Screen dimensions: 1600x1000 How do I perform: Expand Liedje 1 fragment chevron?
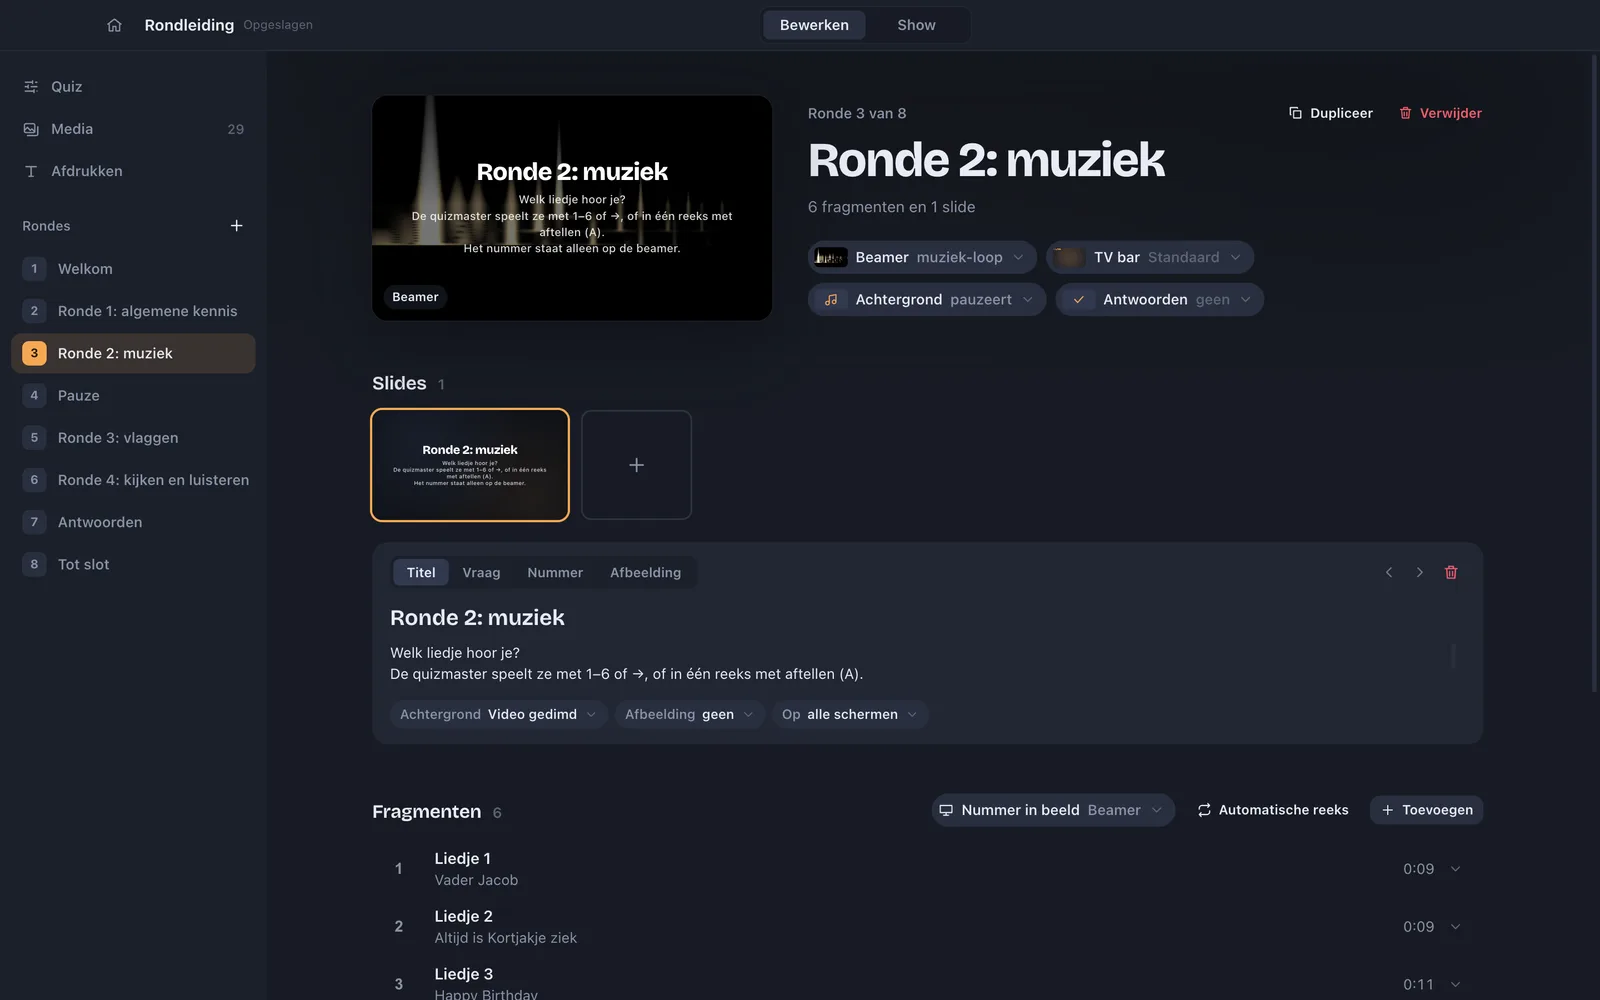(1455, 869)
